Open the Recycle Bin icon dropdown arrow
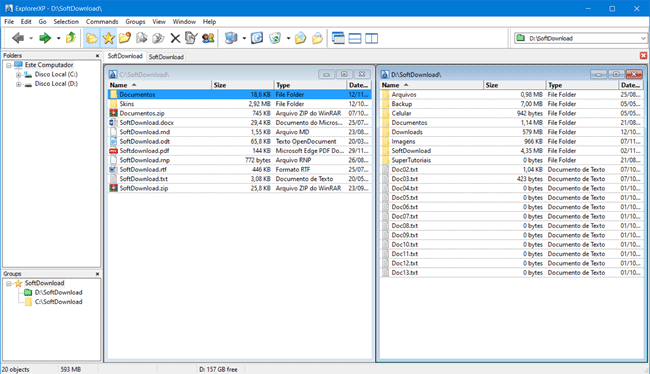 coord(288,39)
